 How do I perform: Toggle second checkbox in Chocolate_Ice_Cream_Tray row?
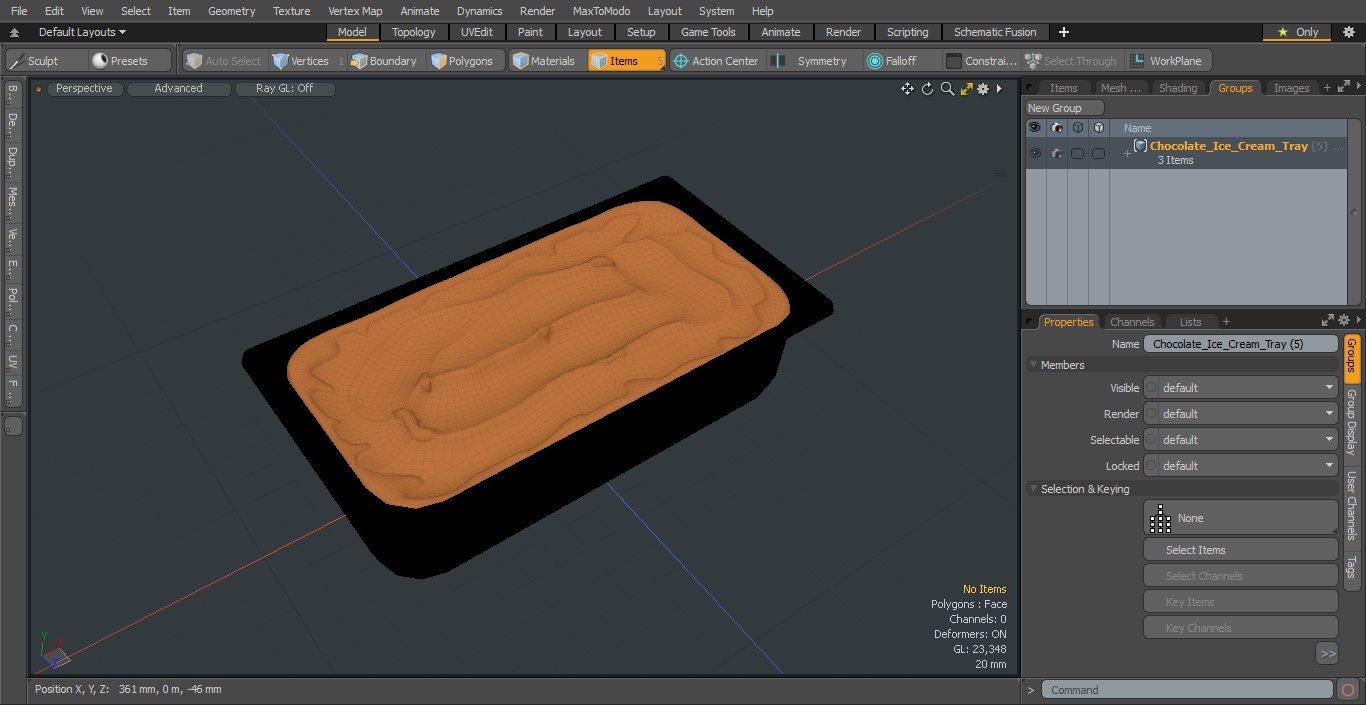[x=1098, y=153]
